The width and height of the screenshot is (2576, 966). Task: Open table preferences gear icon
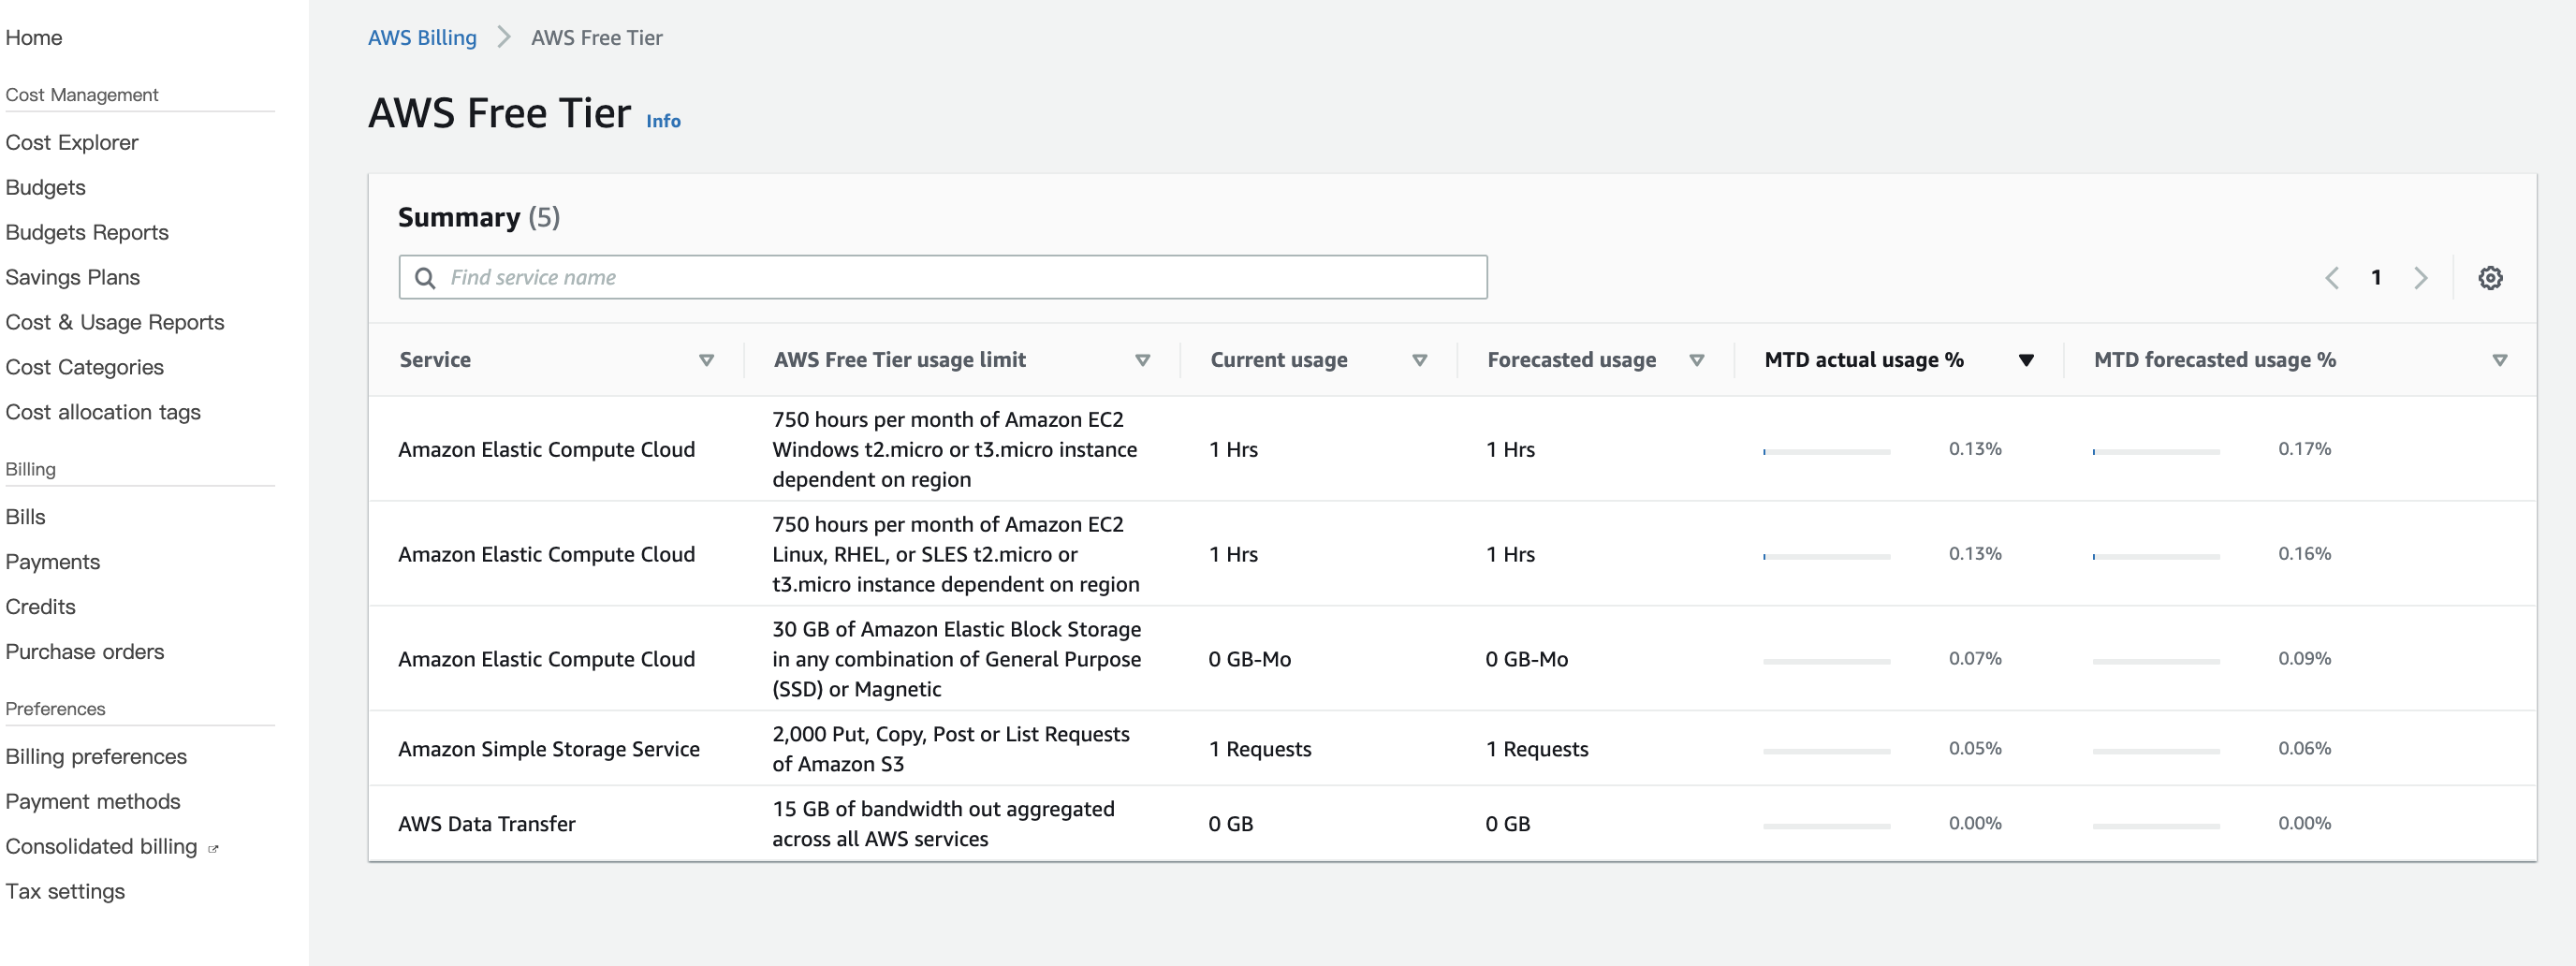[x=2490, y=278]
